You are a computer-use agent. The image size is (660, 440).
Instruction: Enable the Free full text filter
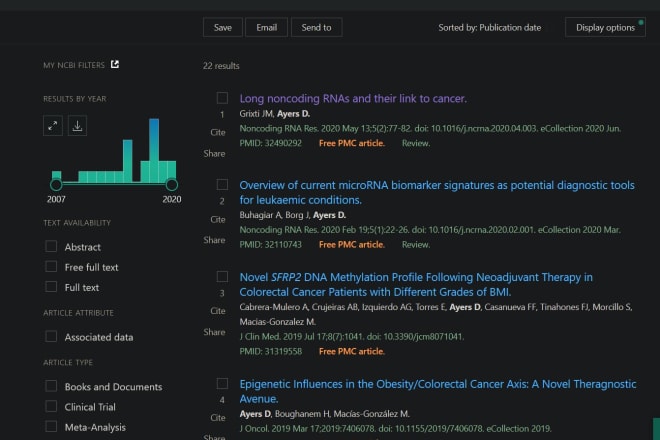(x=51, y=267)
